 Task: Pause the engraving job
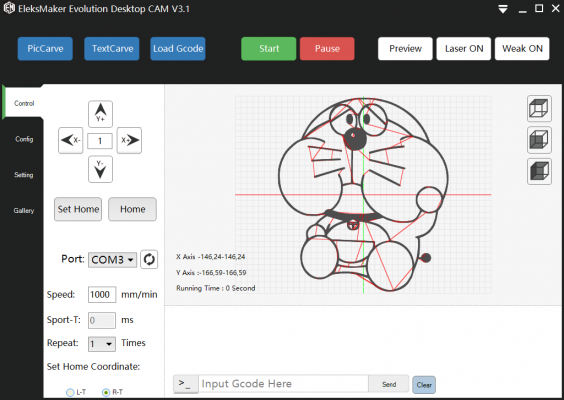point(327,49)
